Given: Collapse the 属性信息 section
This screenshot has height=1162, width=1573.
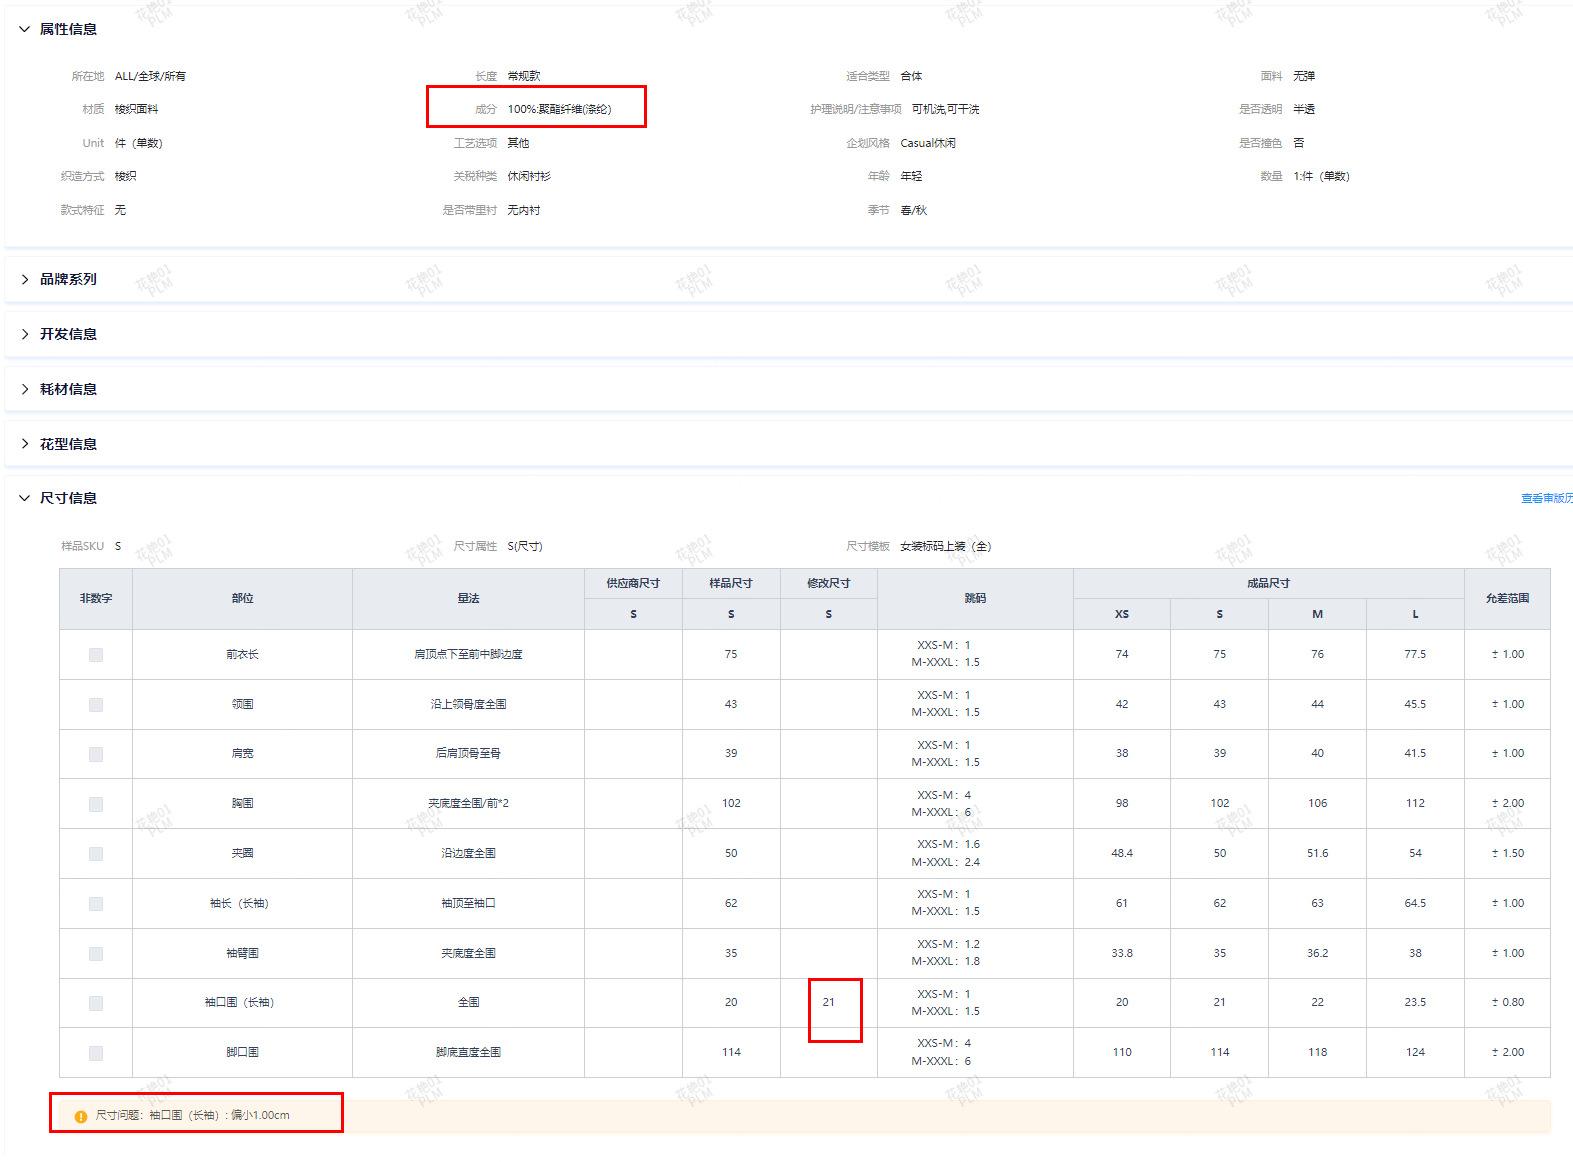Looking at the screenshot, I should point(25,29).
